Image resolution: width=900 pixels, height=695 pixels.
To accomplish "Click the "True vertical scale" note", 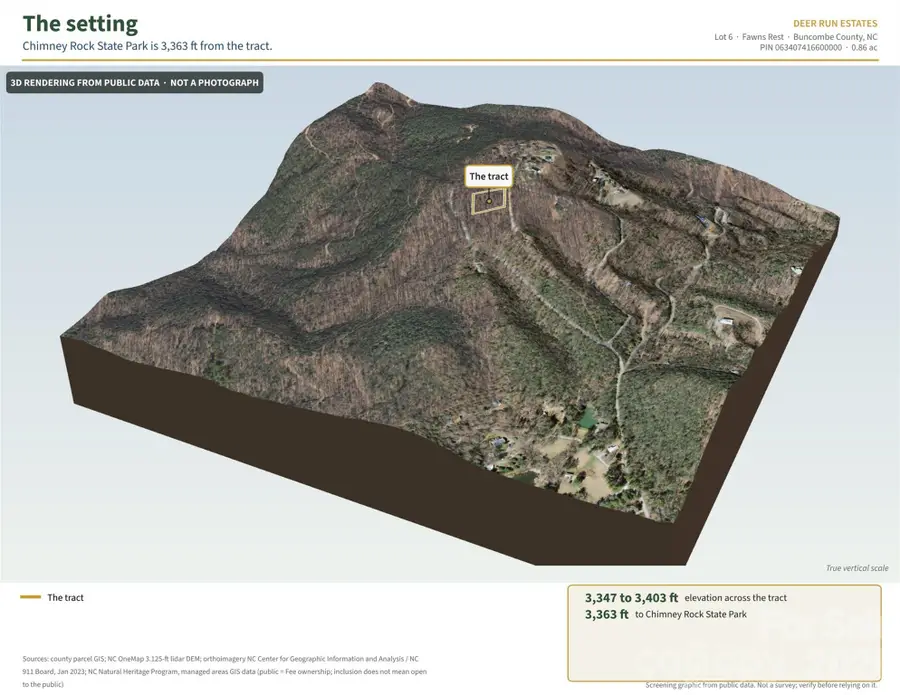I will coord(857,568).
